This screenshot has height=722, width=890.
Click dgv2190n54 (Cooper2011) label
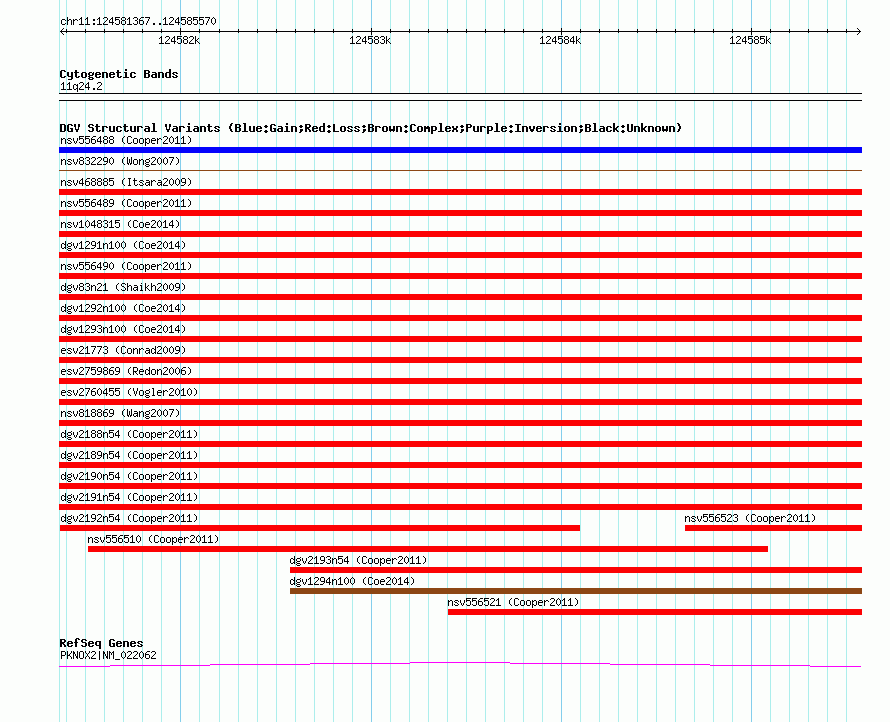point(129,476)
